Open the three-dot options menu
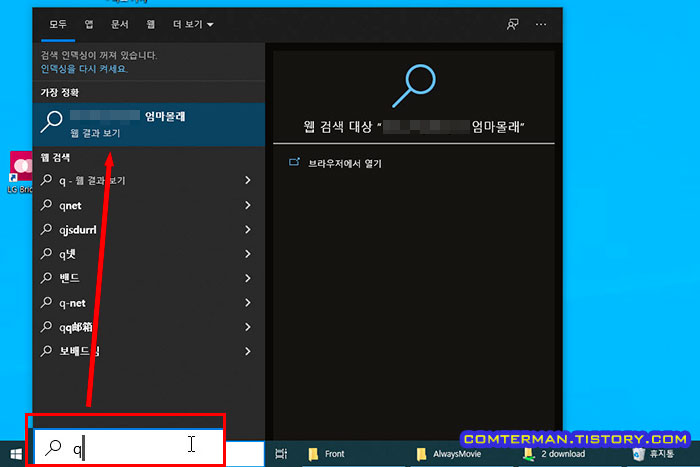 pyautogui.click(x=541, y=25)
